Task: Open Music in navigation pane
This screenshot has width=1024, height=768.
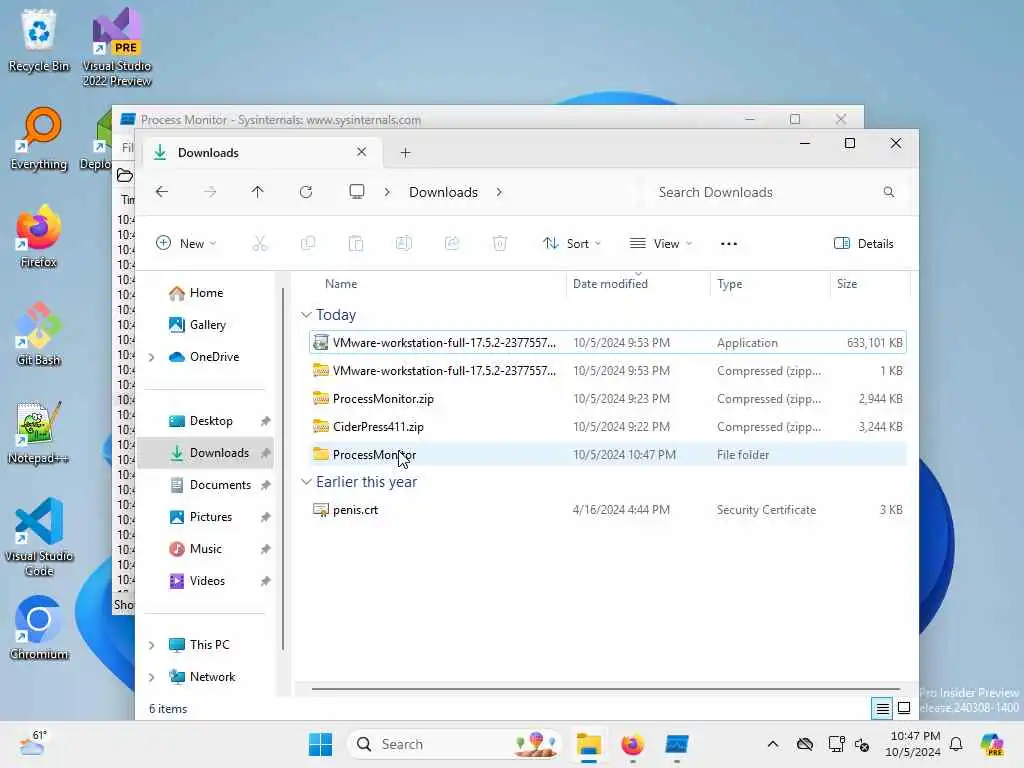Action: pyautogui.click(x=206, y=549)
